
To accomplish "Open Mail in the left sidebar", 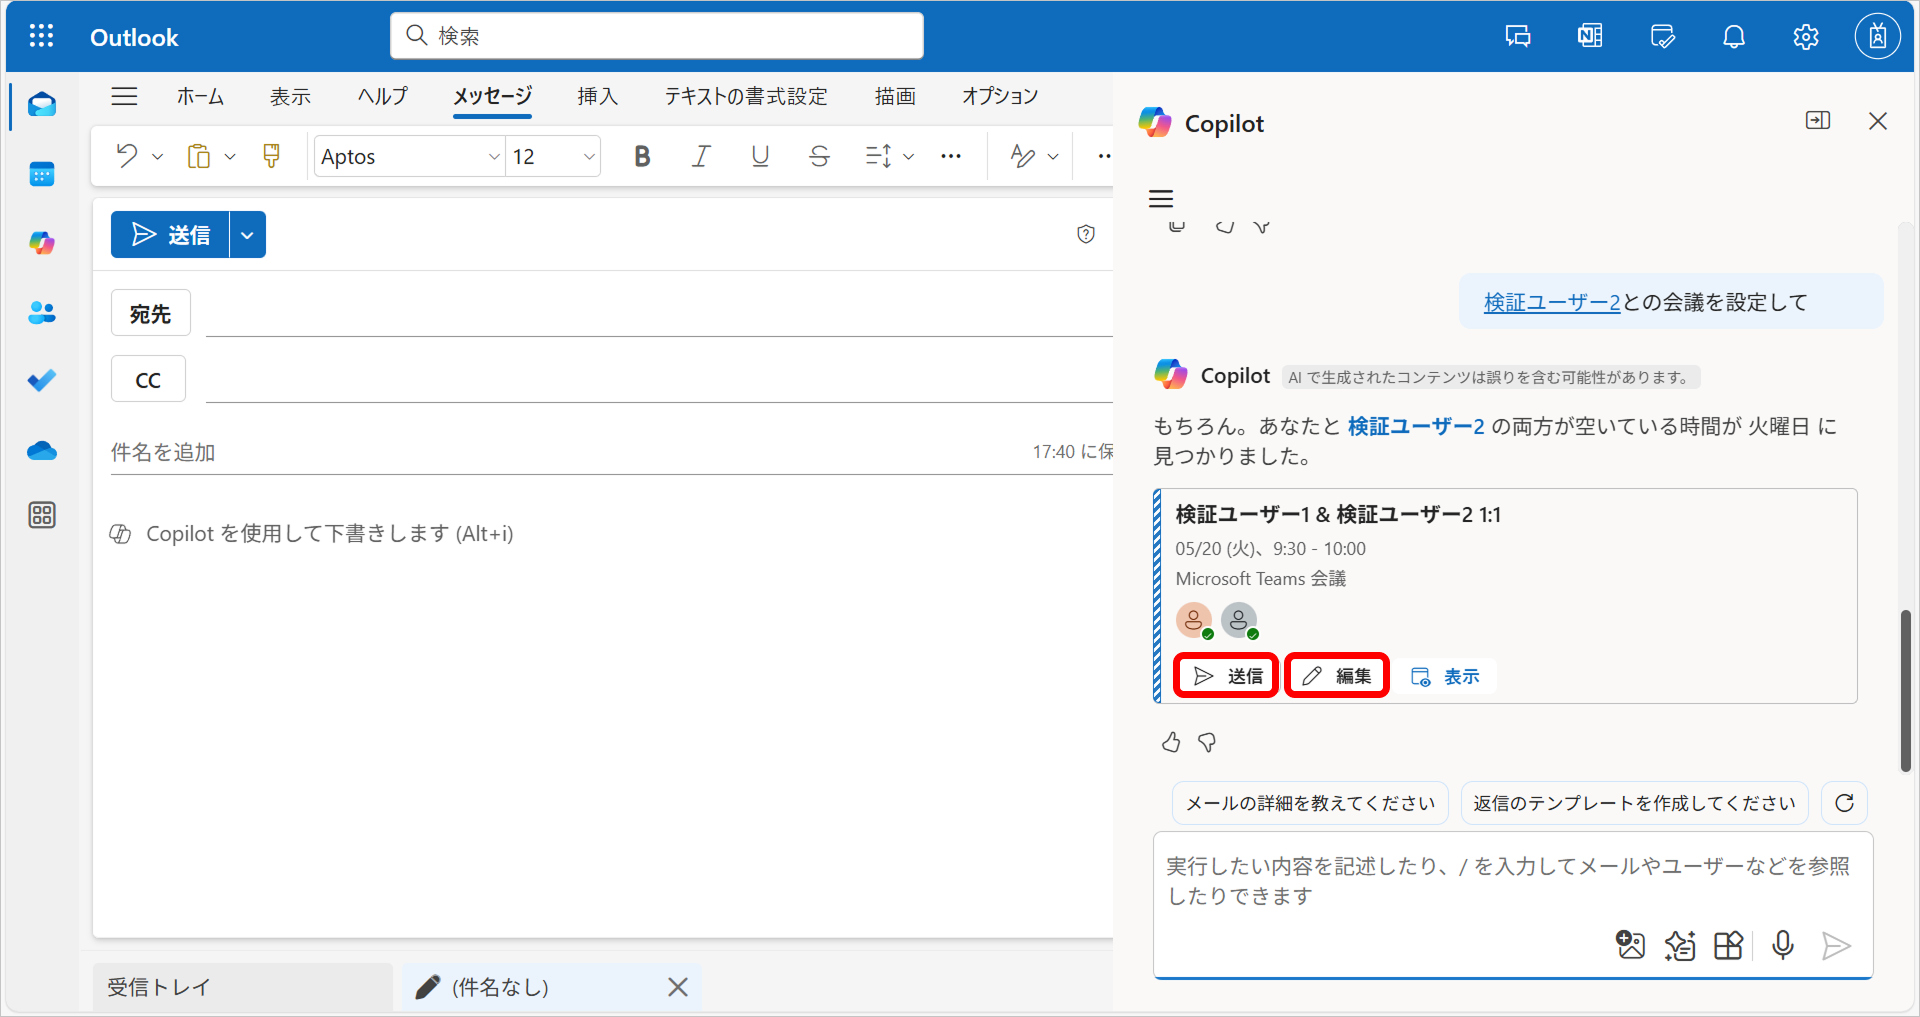I will coord(42,105).
